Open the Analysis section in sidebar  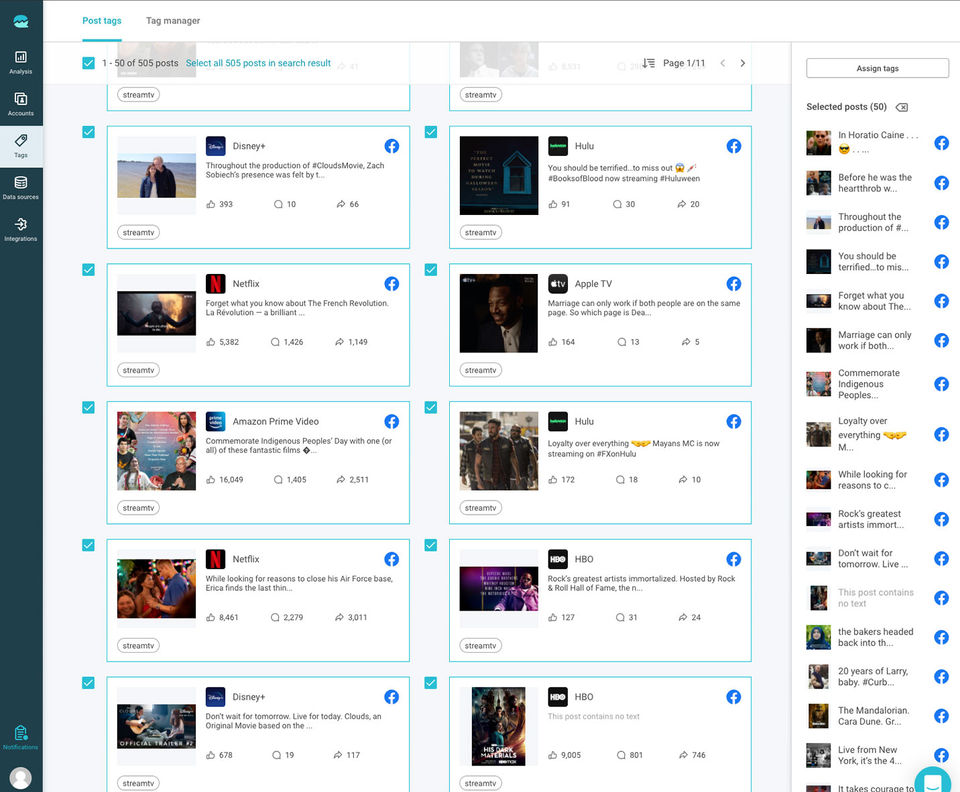(21, 63)
